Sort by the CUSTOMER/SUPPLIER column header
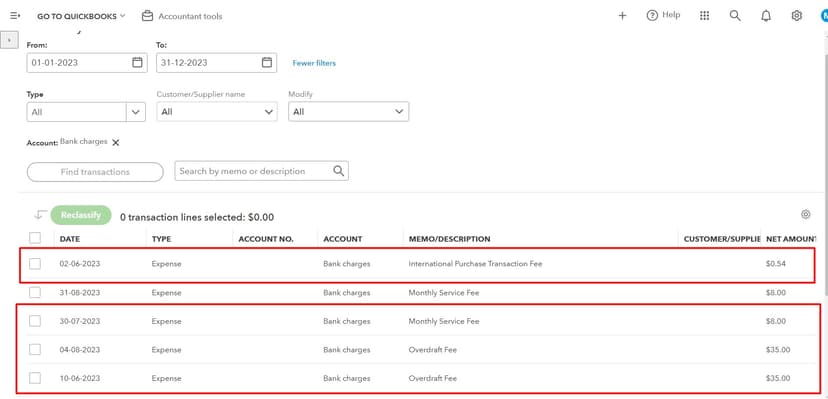The width and height of the screenshot is (828, 399). [722, 239]
